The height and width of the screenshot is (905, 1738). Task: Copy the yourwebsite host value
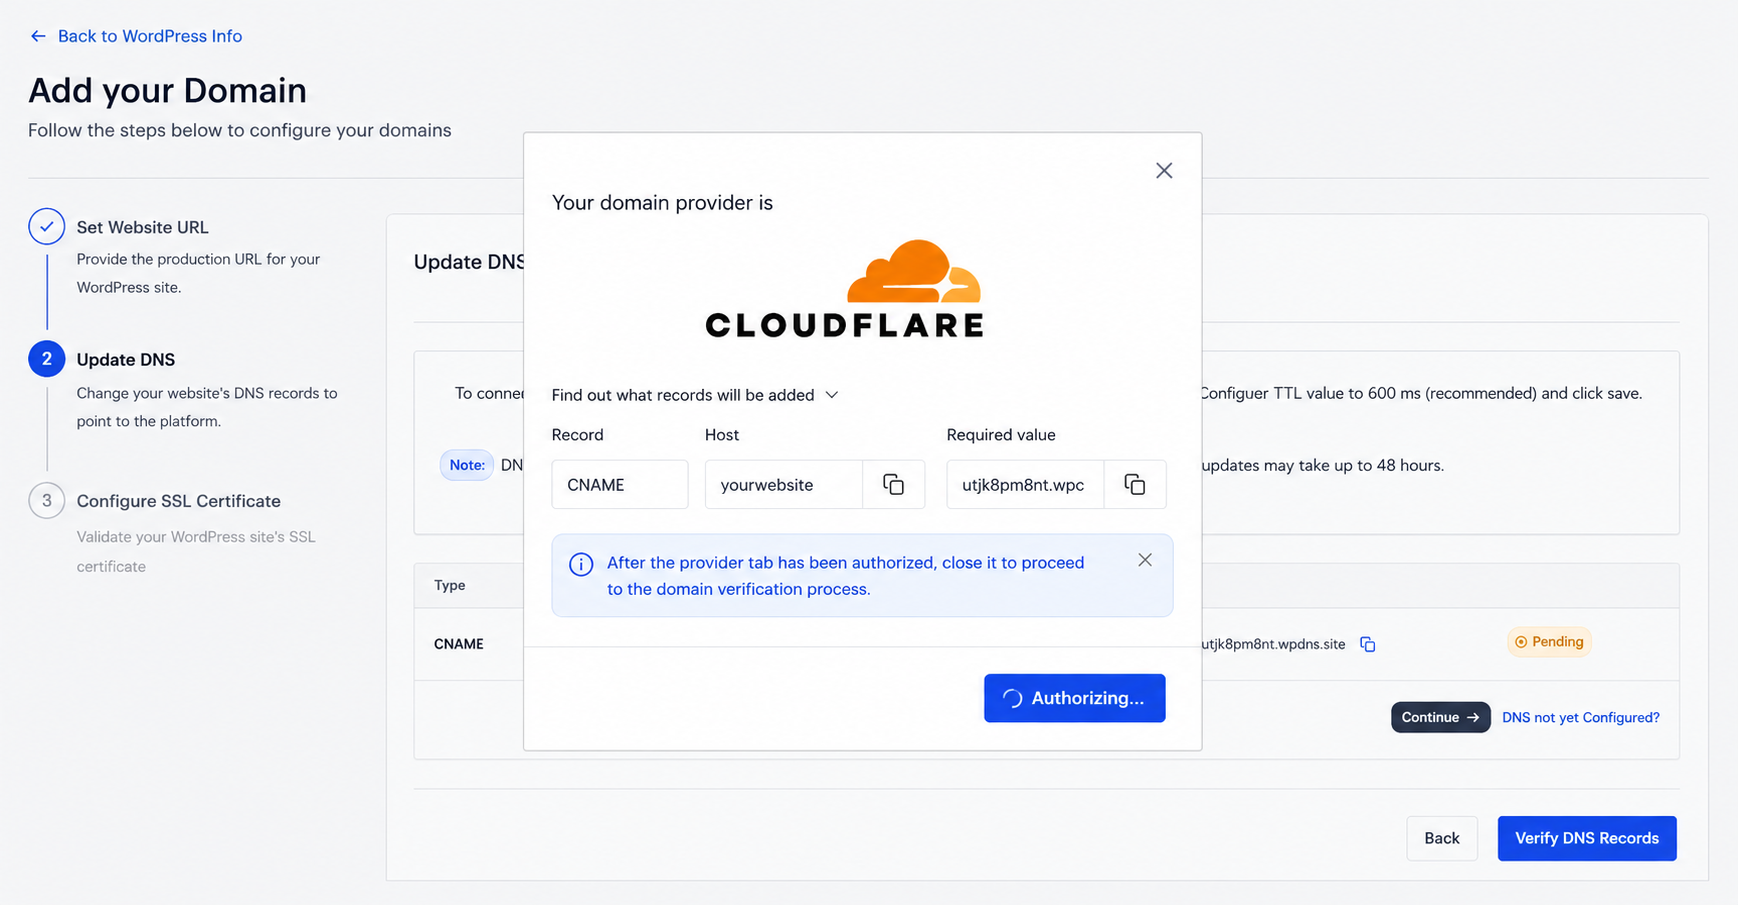point(893,485)
